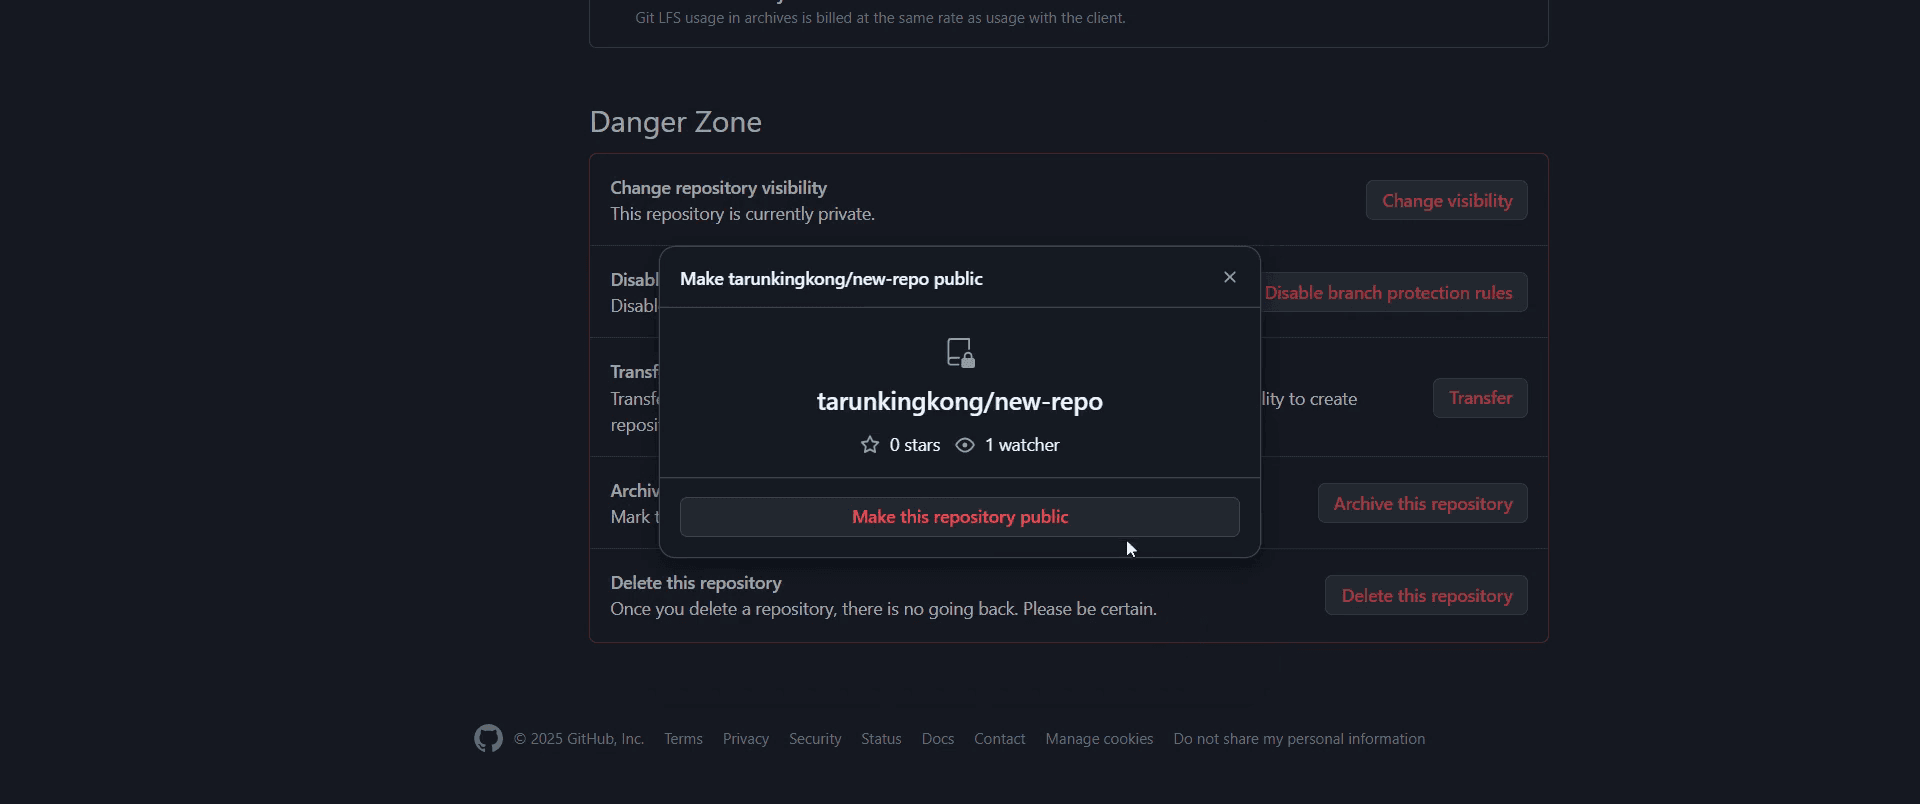Click the Transfer button
Screen dimensions: 1920x804
[1480, 398]
